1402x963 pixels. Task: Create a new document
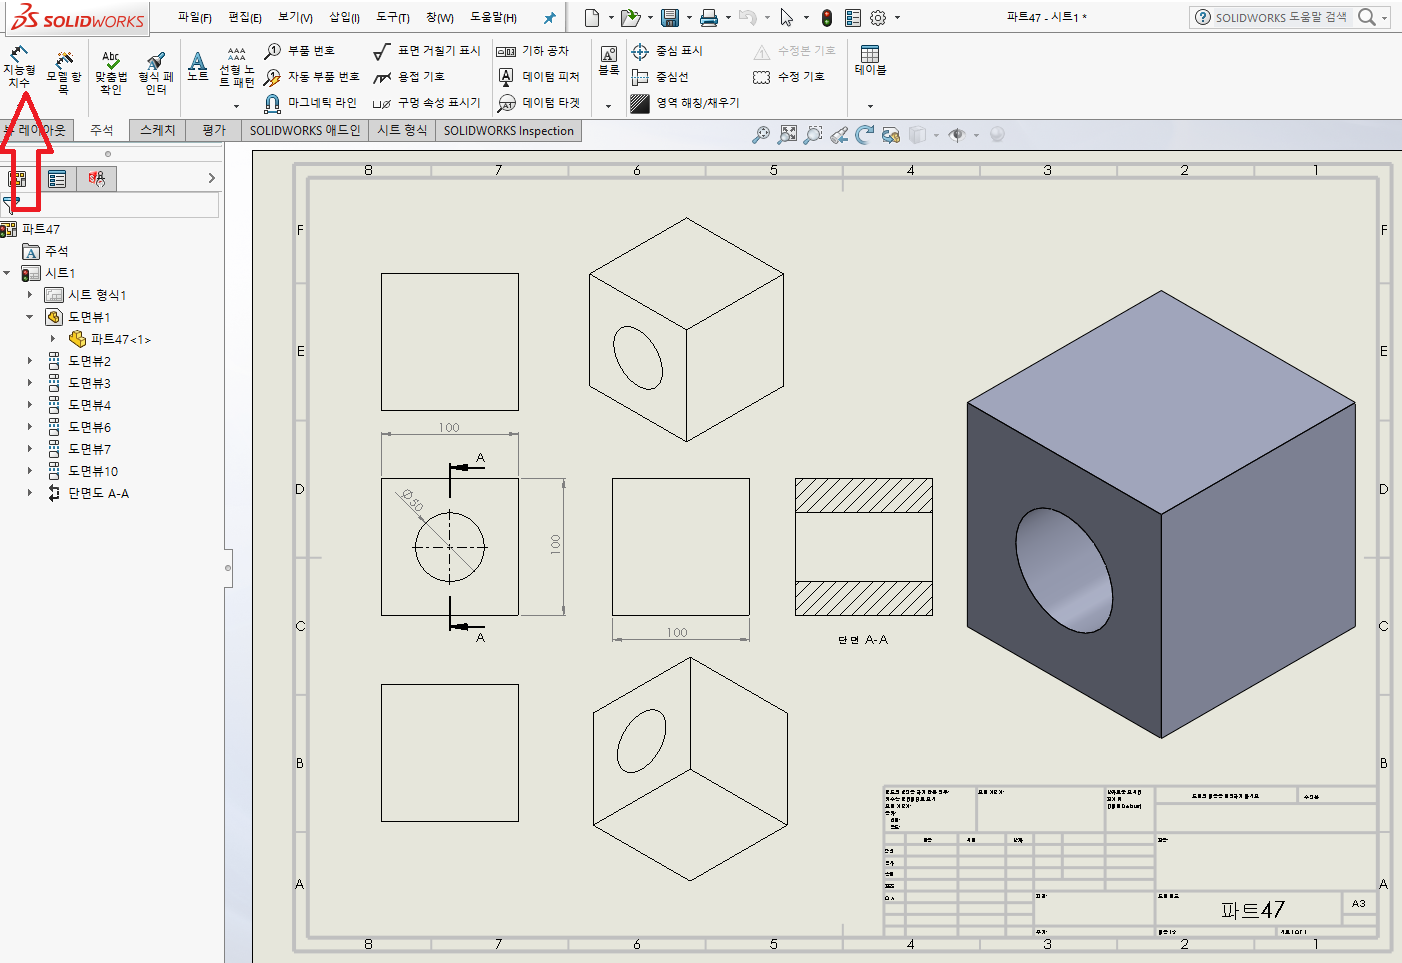pos(592,17)
